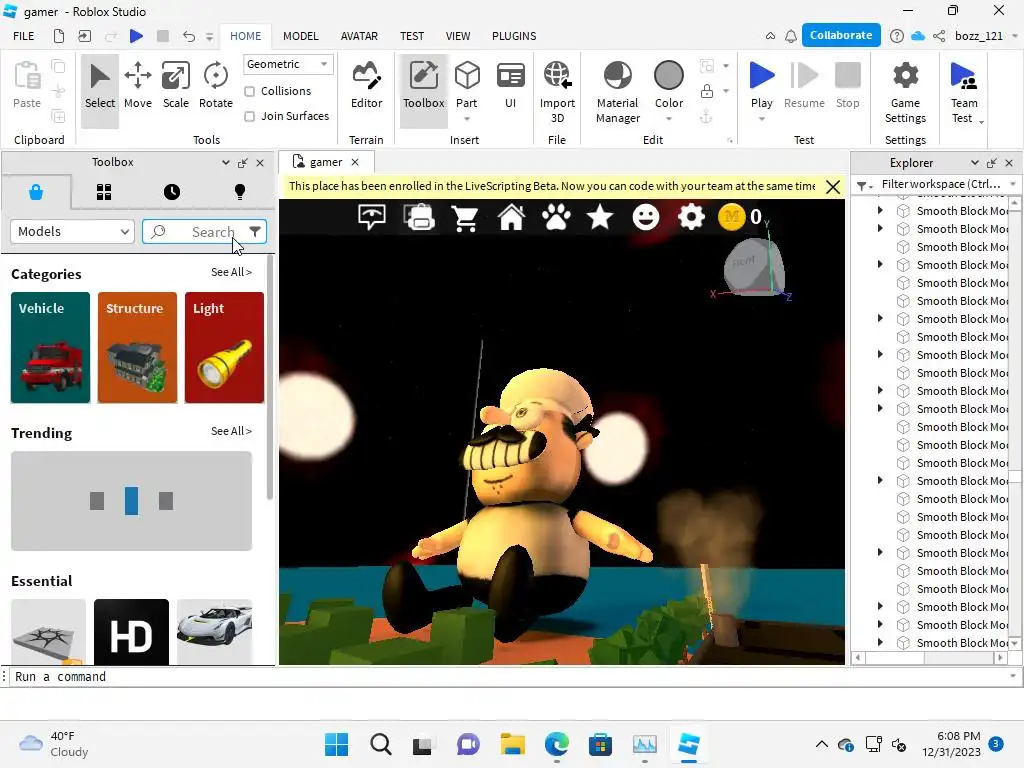
Task: Open the Explorer panel options chevron
Action: pos(974,163)
